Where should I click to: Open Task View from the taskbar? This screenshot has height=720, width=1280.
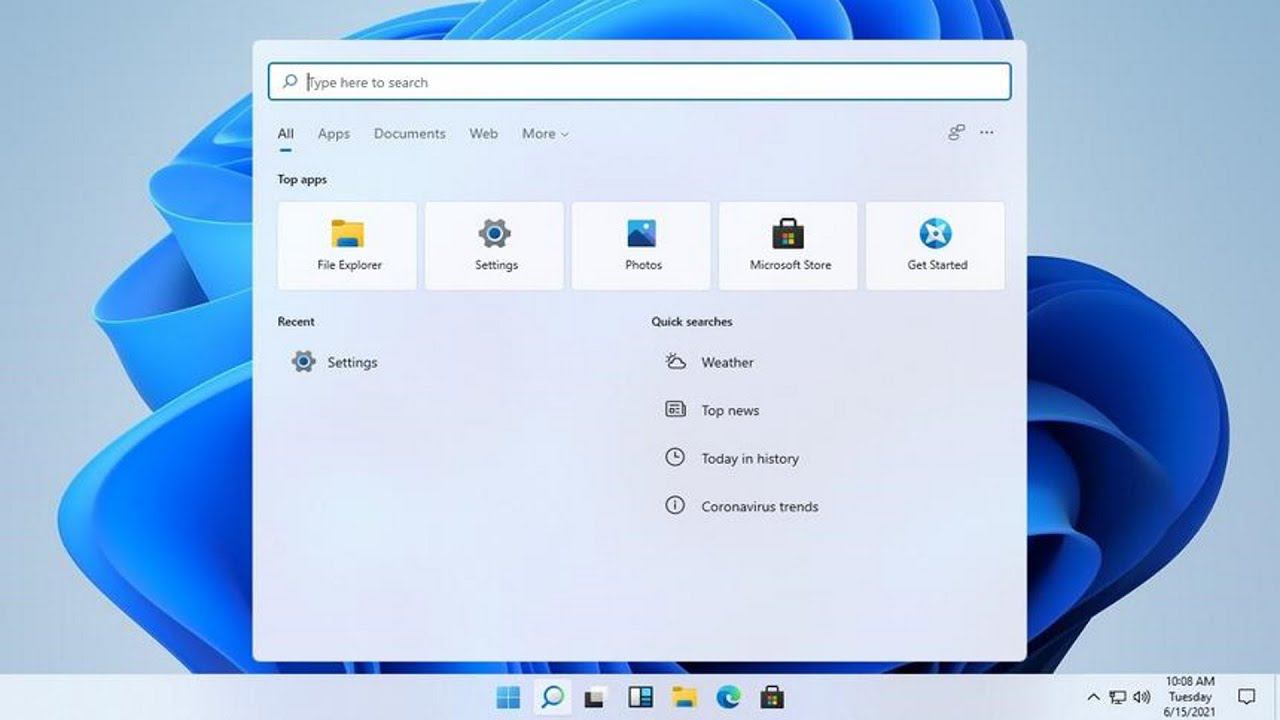coord(596,697)
